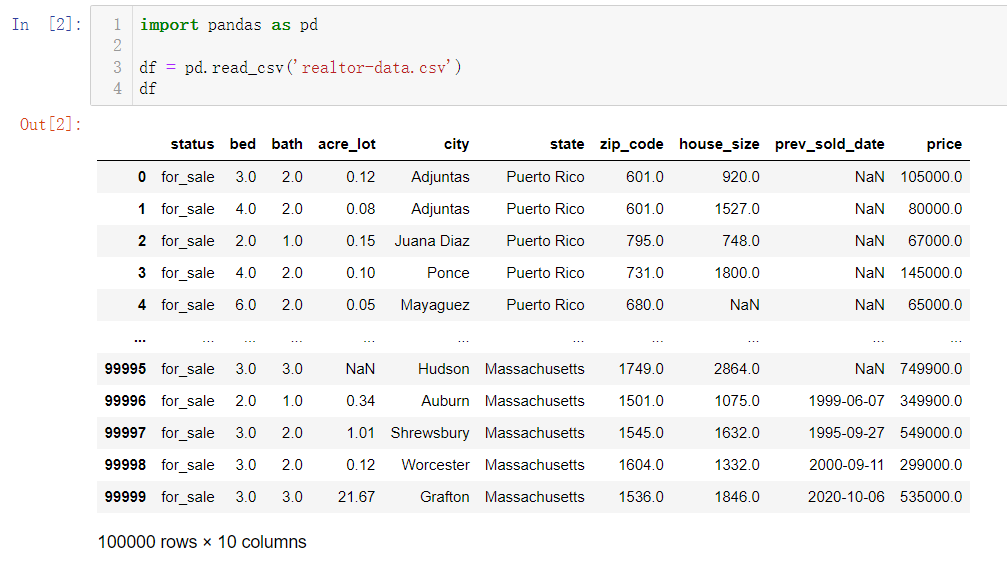This screenshot has height=564, width=1007.
Task: Click row index 0 in the table
Action: [x=142, y=177]
